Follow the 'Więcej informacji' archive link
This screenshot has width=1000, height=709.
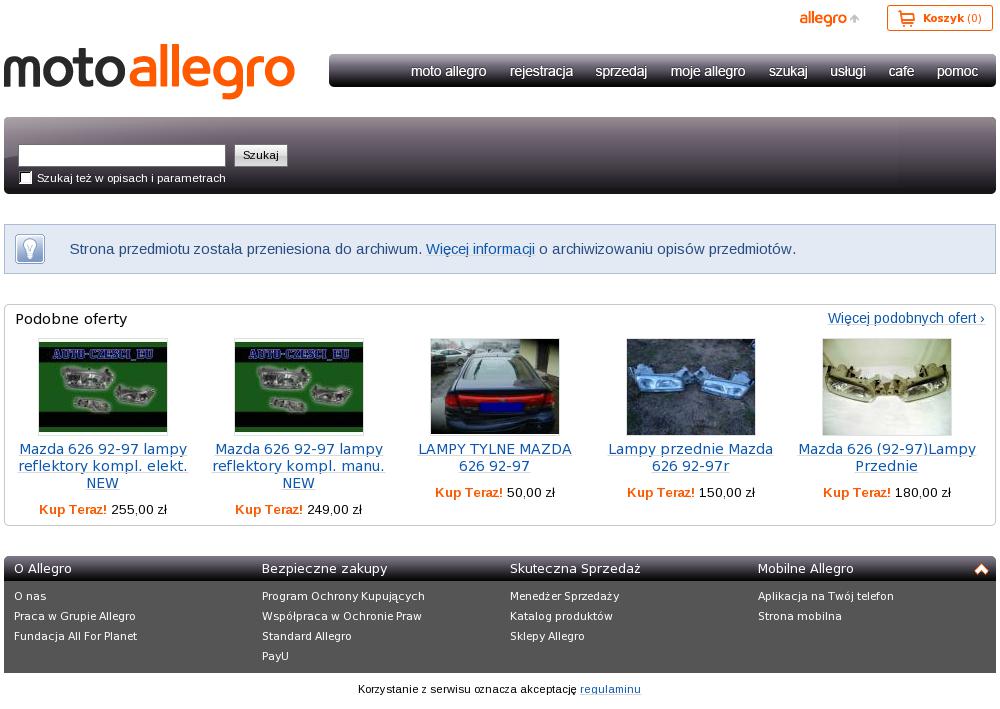click(480, 249)
